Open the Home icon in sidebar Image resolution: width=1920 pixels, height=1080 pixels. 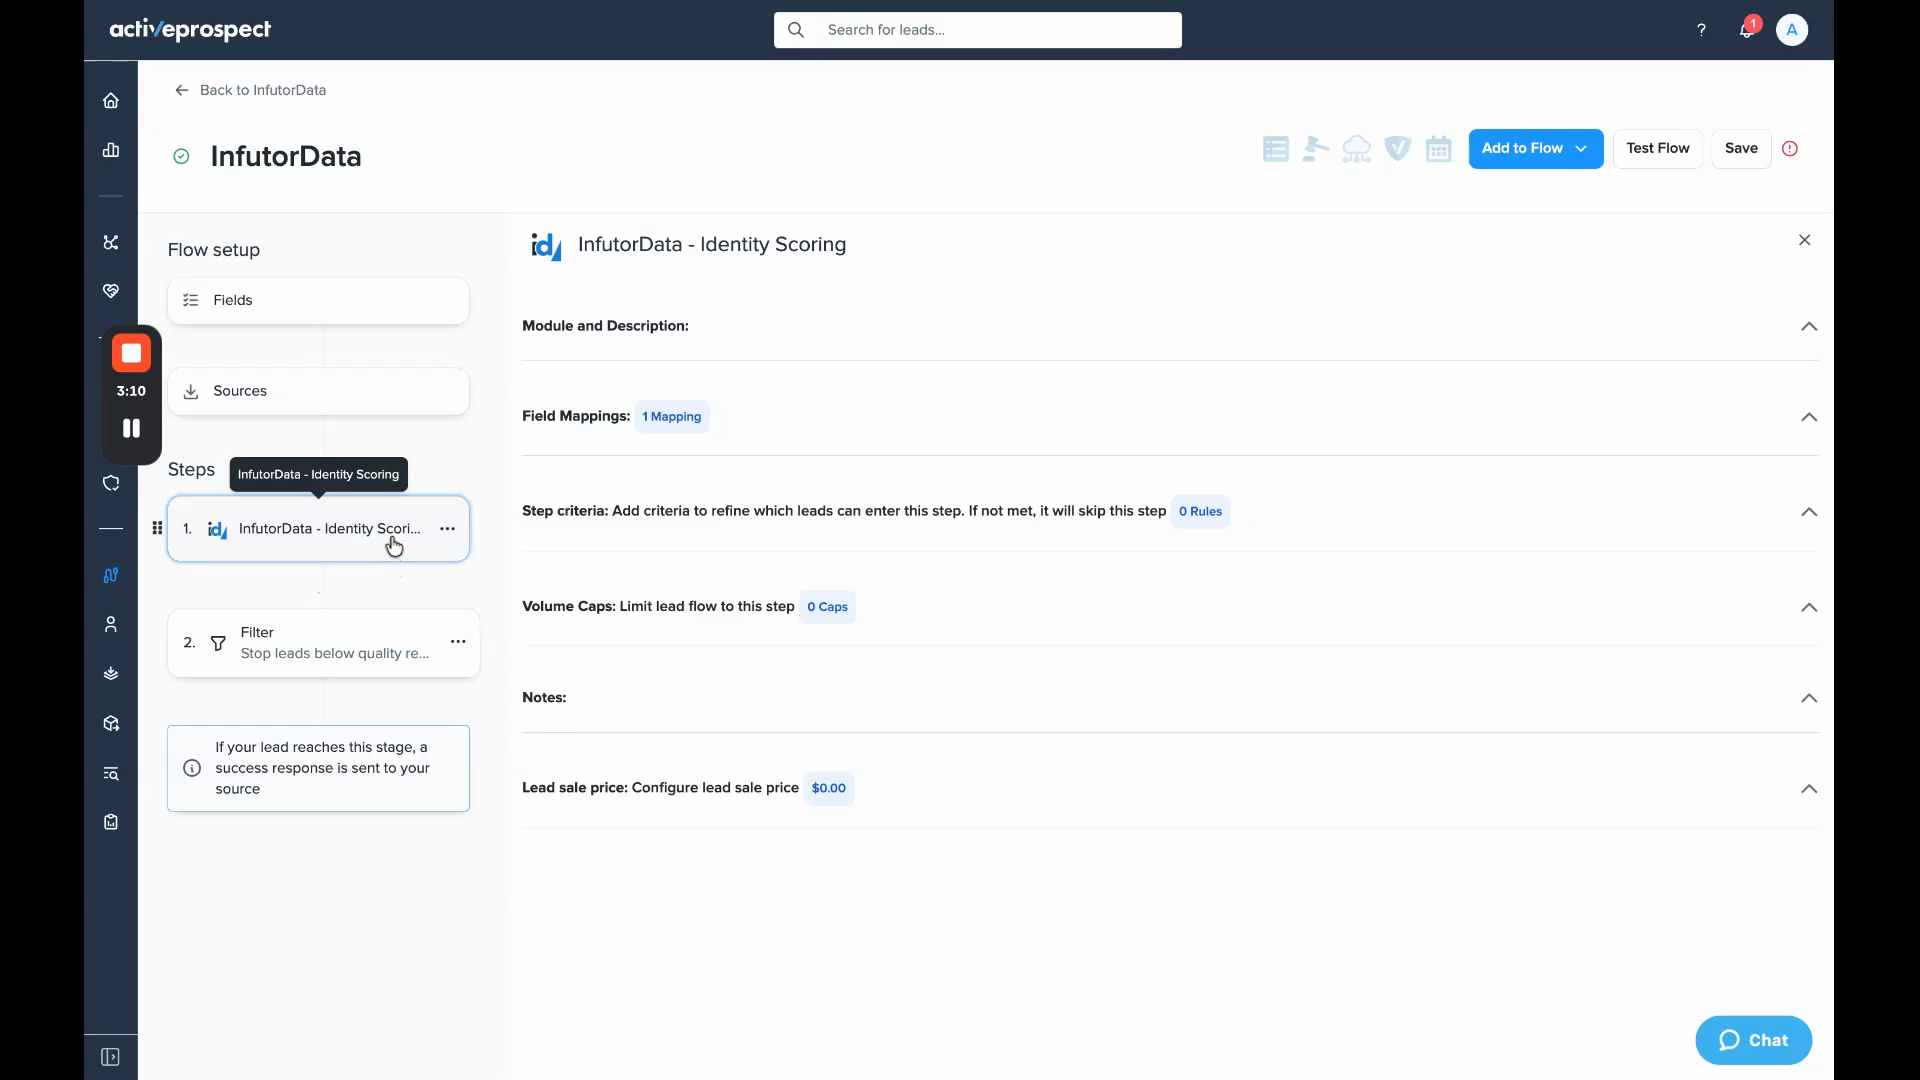(111, 100)
